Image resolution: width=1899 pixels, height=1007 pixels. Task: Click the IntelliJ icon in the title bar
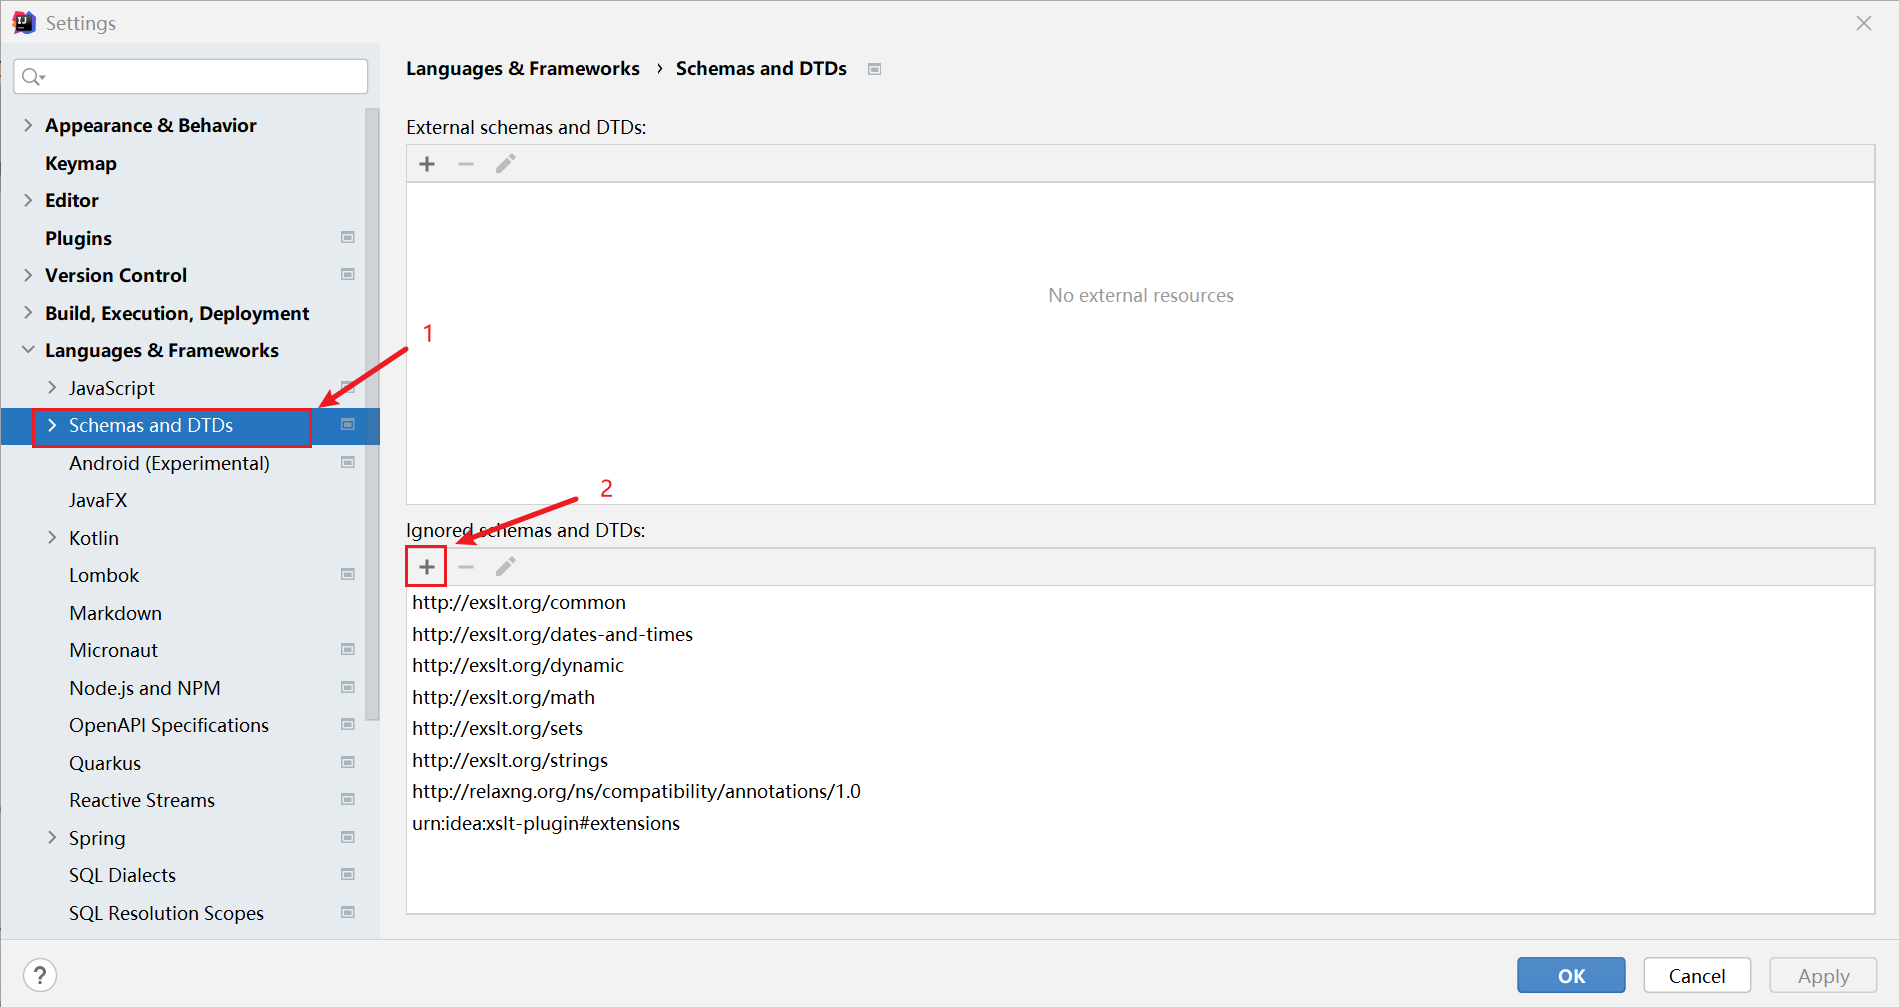point(23,22)
